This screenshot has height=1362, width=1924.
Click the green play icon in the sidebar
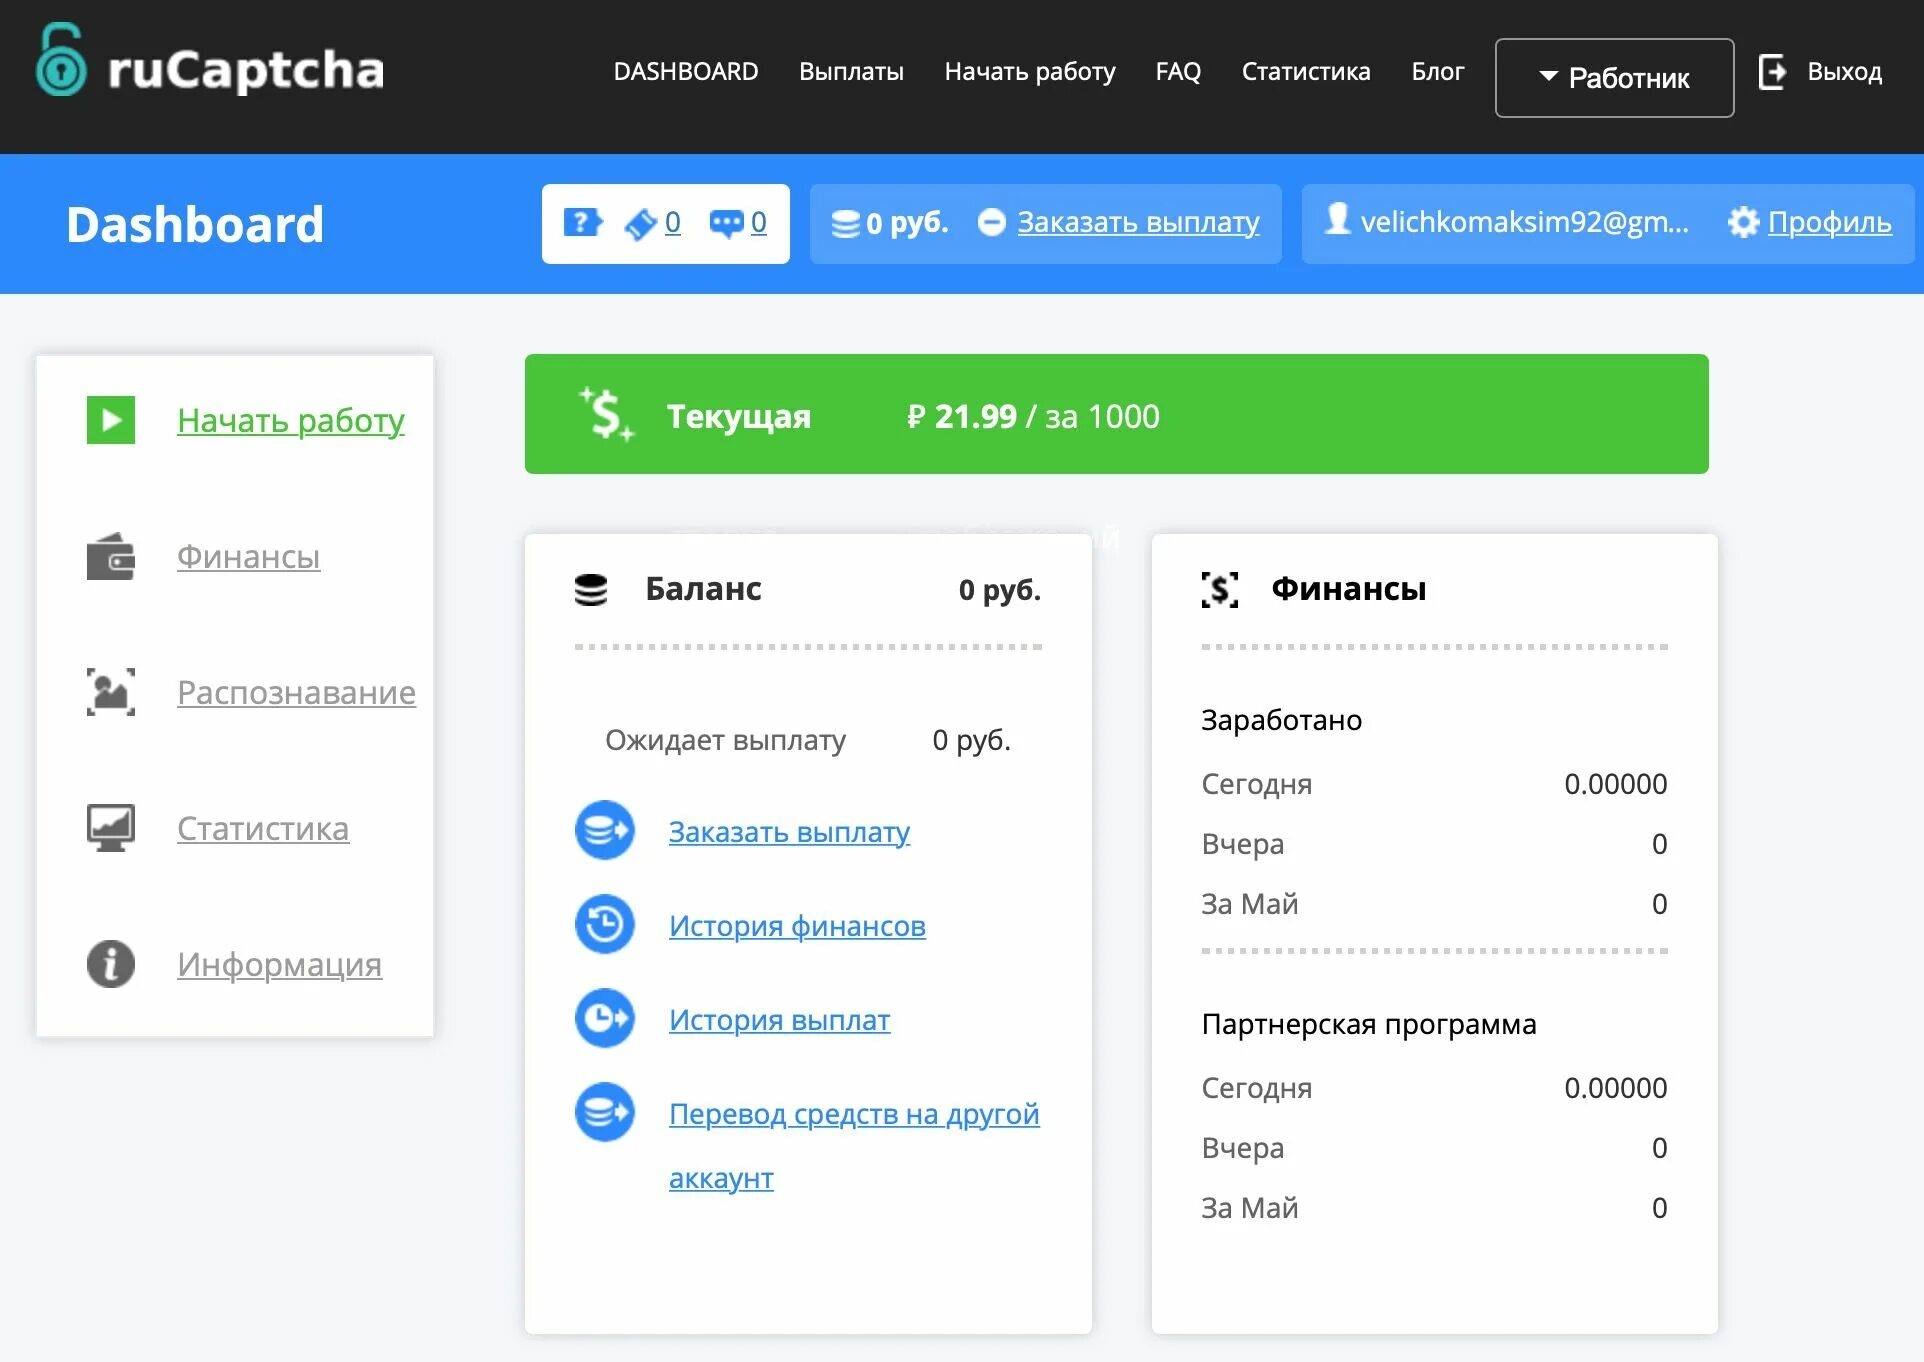[x=111, y=420]
